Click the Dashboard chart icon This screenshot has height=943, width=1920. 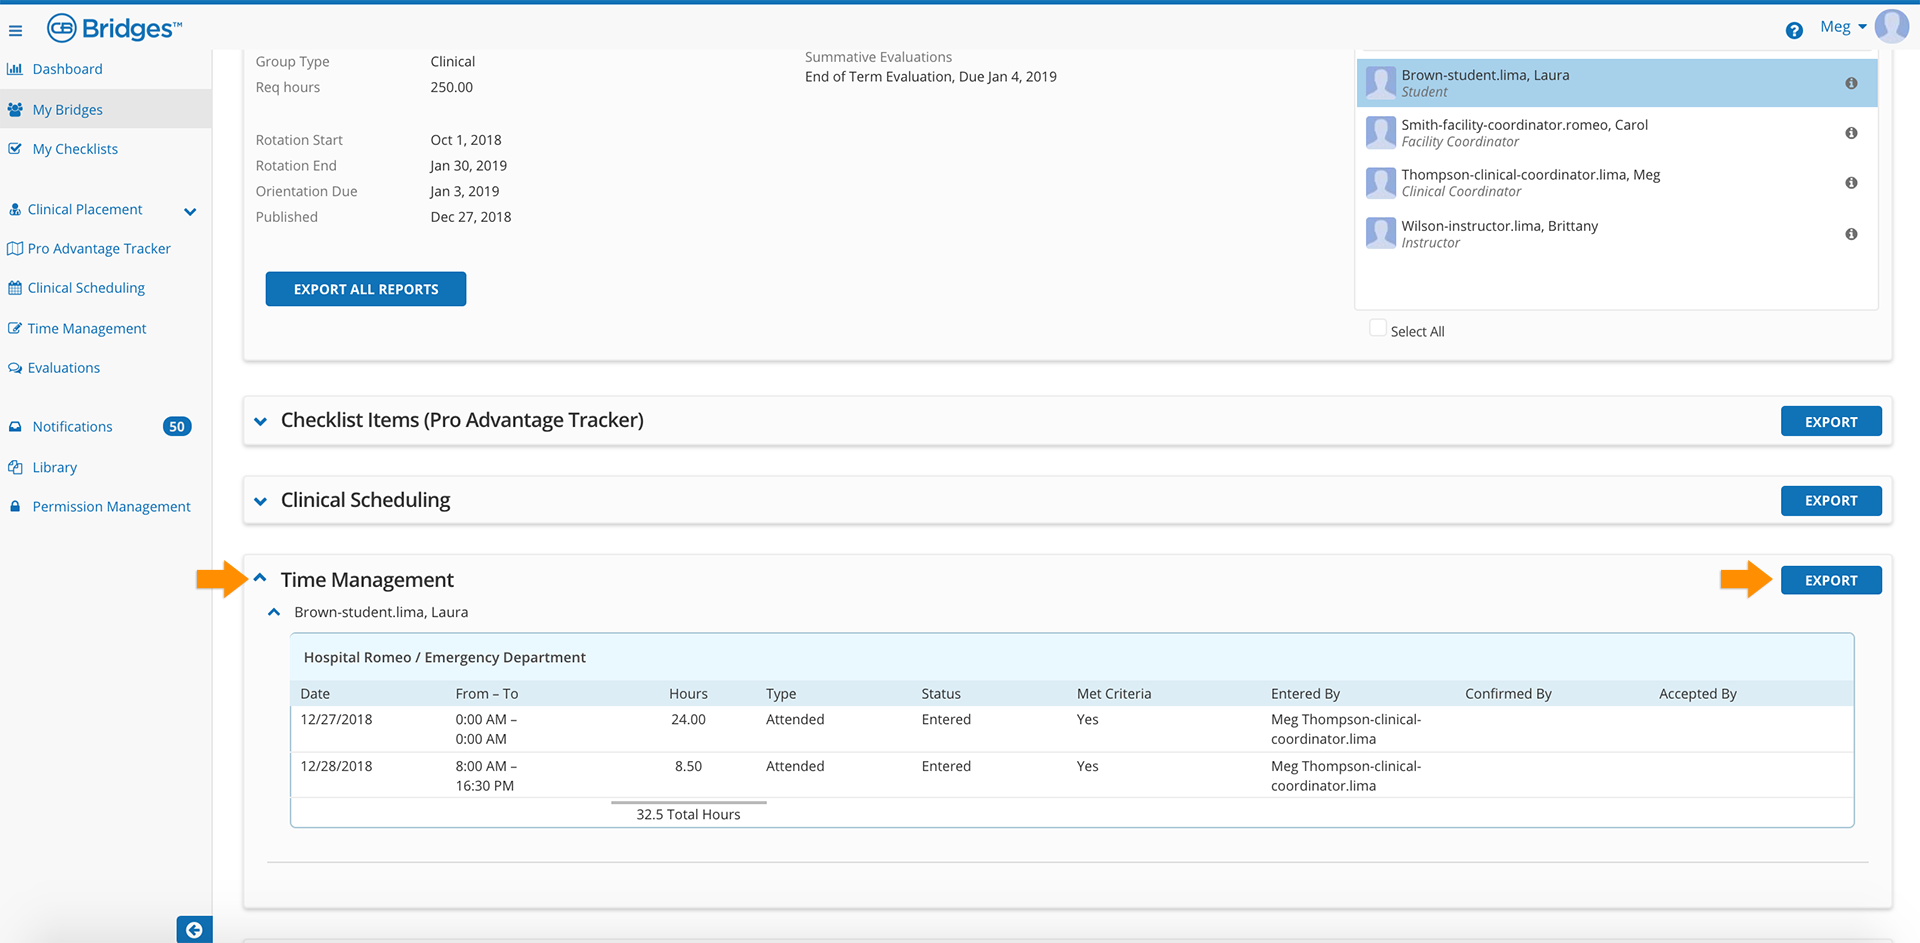15,69
